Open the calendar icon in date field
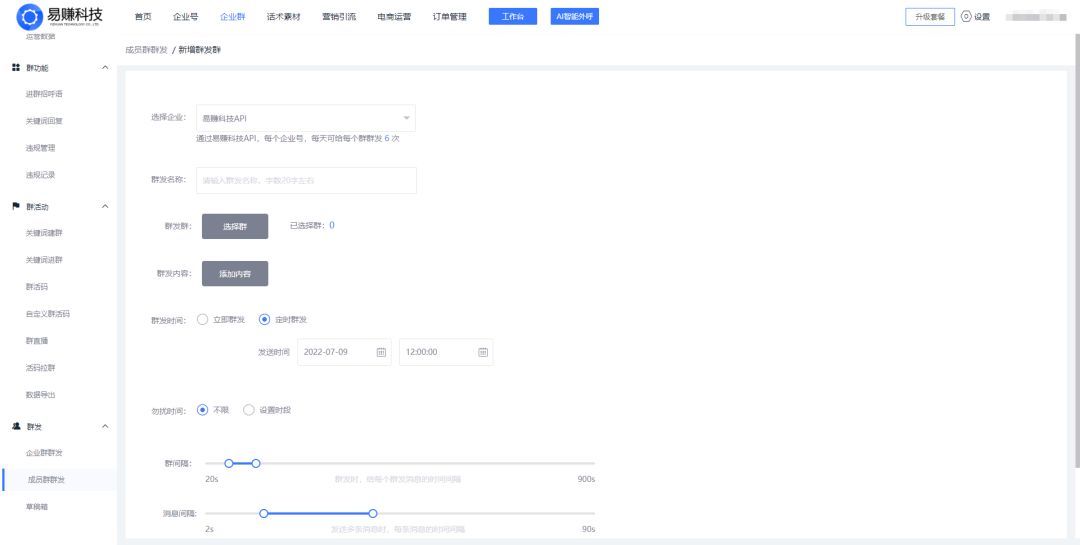Viewport: 1080px width, 545px height. point(381,352)
